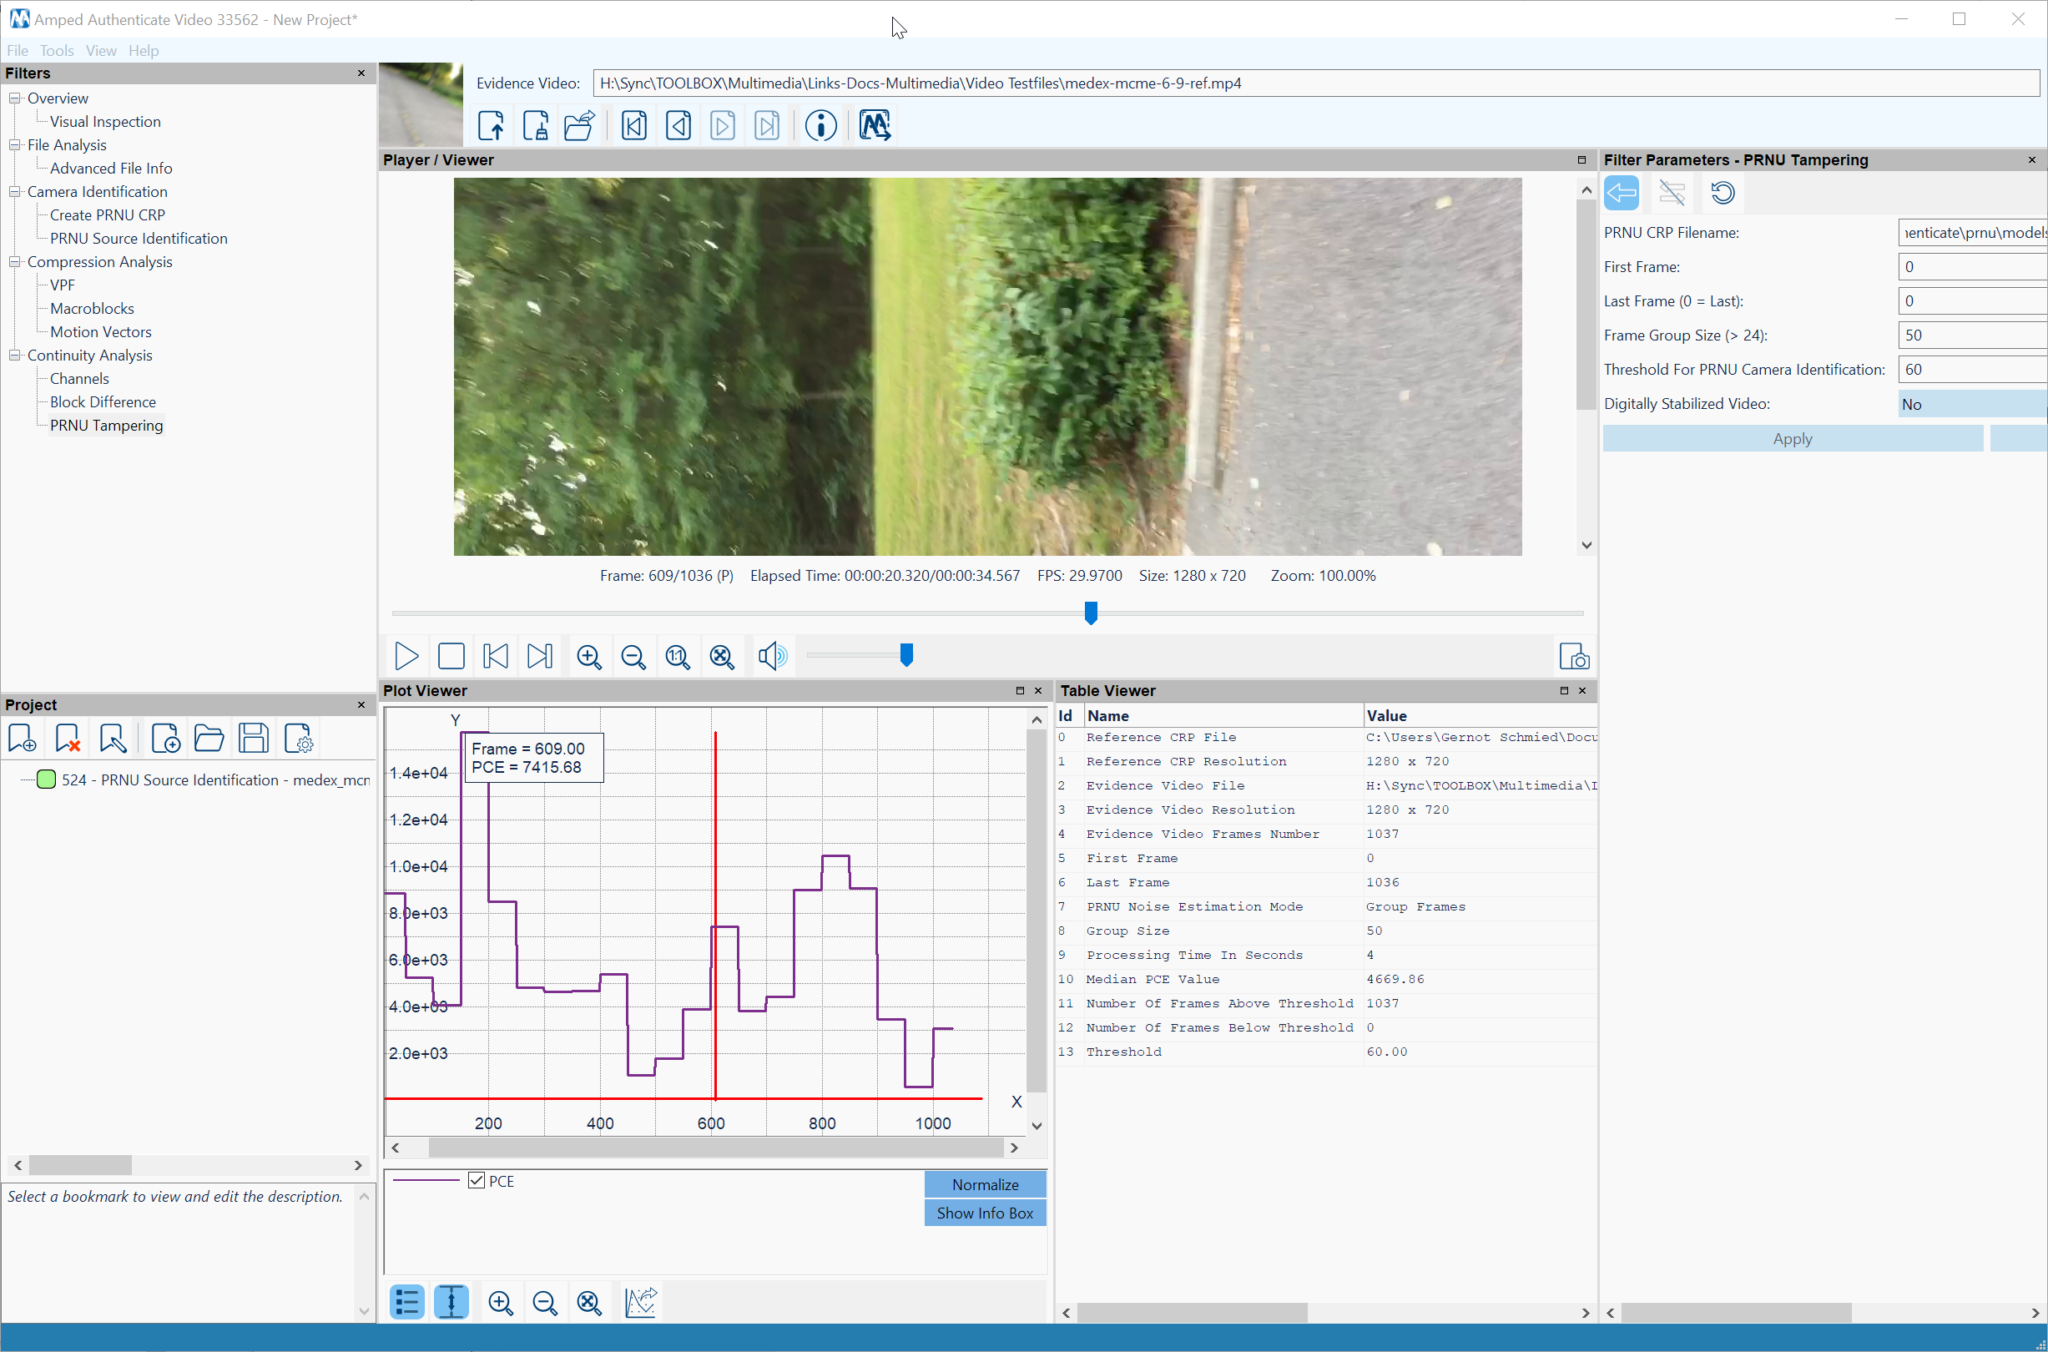The image size is (2048, 1352).
Task: Expand the Compression Analysis tree node
Action: [14, 261]
